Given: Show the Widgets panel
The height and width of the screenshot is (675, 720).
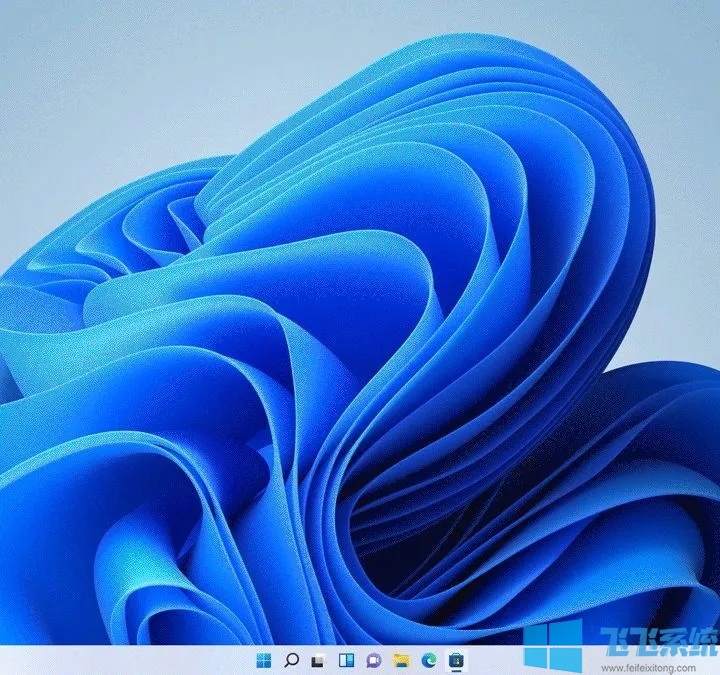Looking at the screenshot, I should 346,660.
